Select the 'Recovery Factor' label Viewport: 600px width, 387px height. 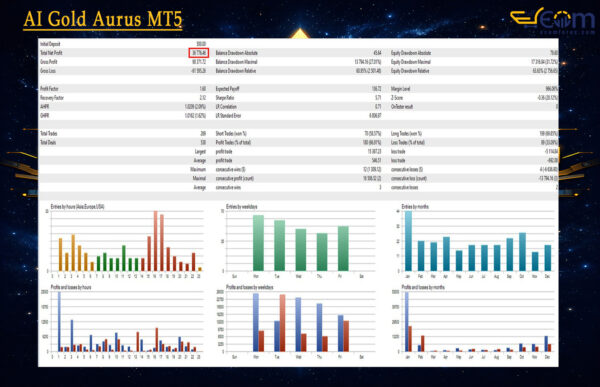tap(52, 98)
